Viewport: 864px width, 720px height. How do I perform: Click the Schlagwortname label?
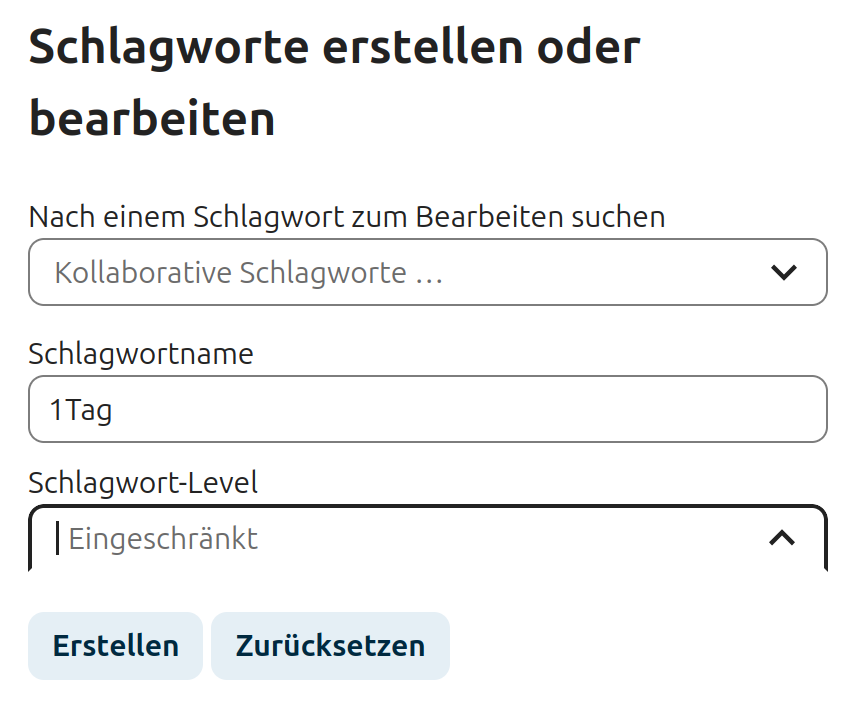pyautogui.click(x=141, y=354)
